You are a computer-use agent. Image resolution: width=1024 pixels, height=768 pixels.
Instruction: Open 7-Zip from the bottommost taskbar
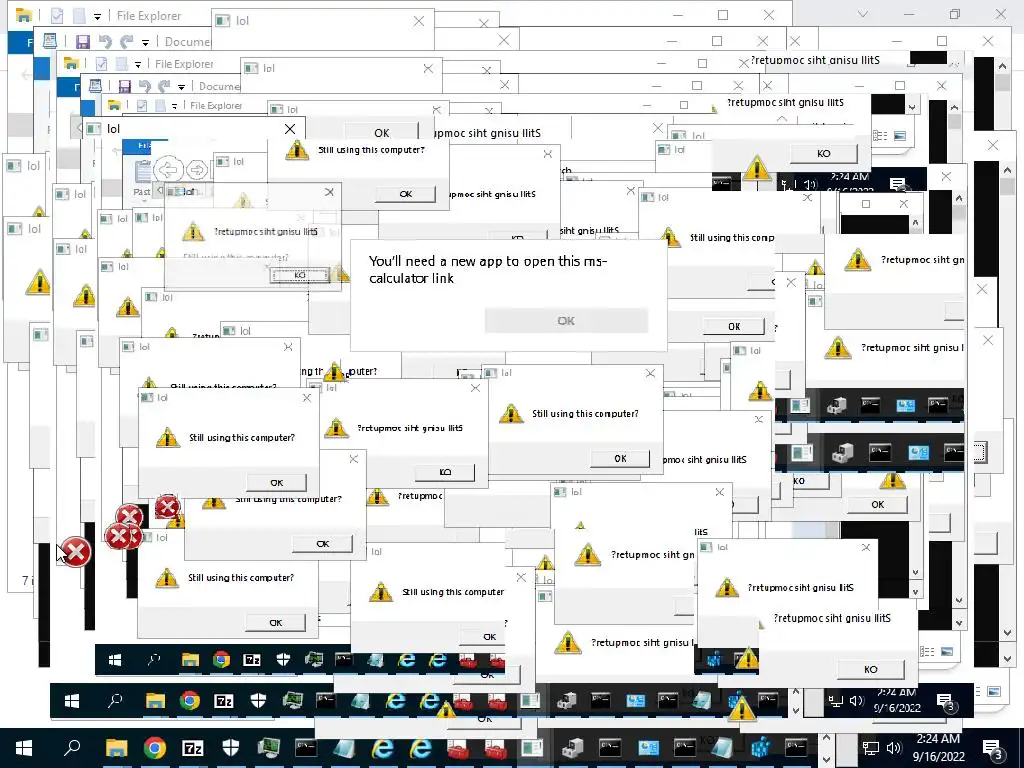point(193,748)
